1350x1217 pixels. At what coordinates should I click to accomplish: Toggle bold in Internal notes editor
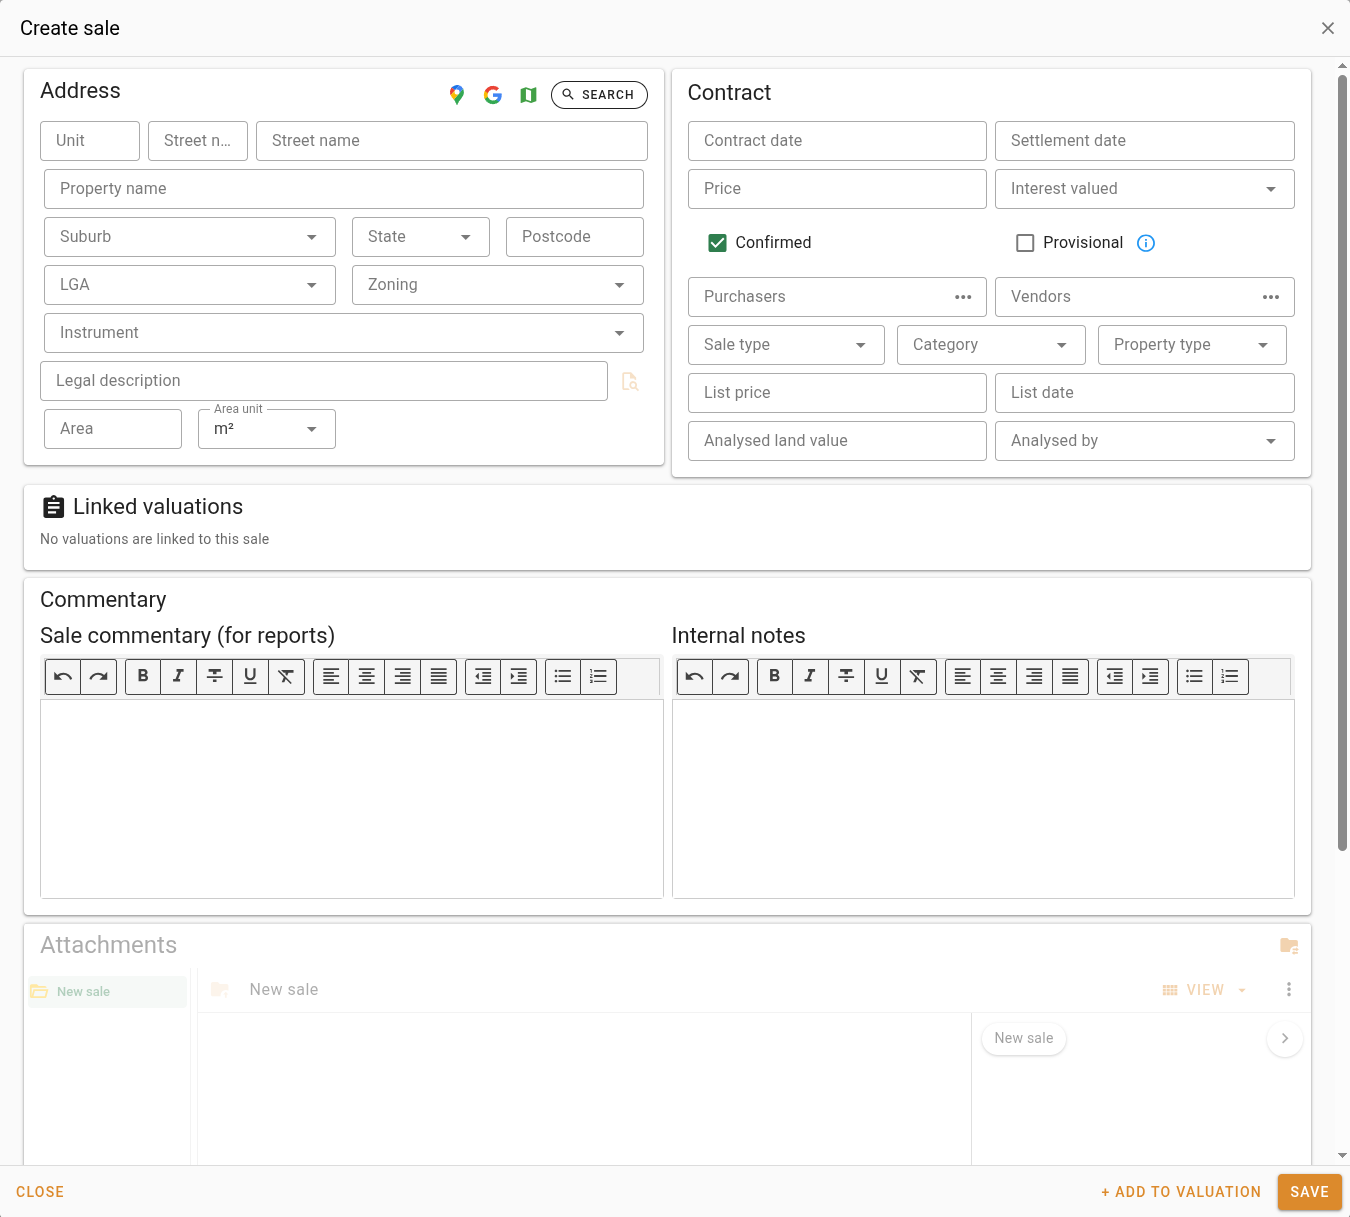pyautogui.click(x=775, y=677)
